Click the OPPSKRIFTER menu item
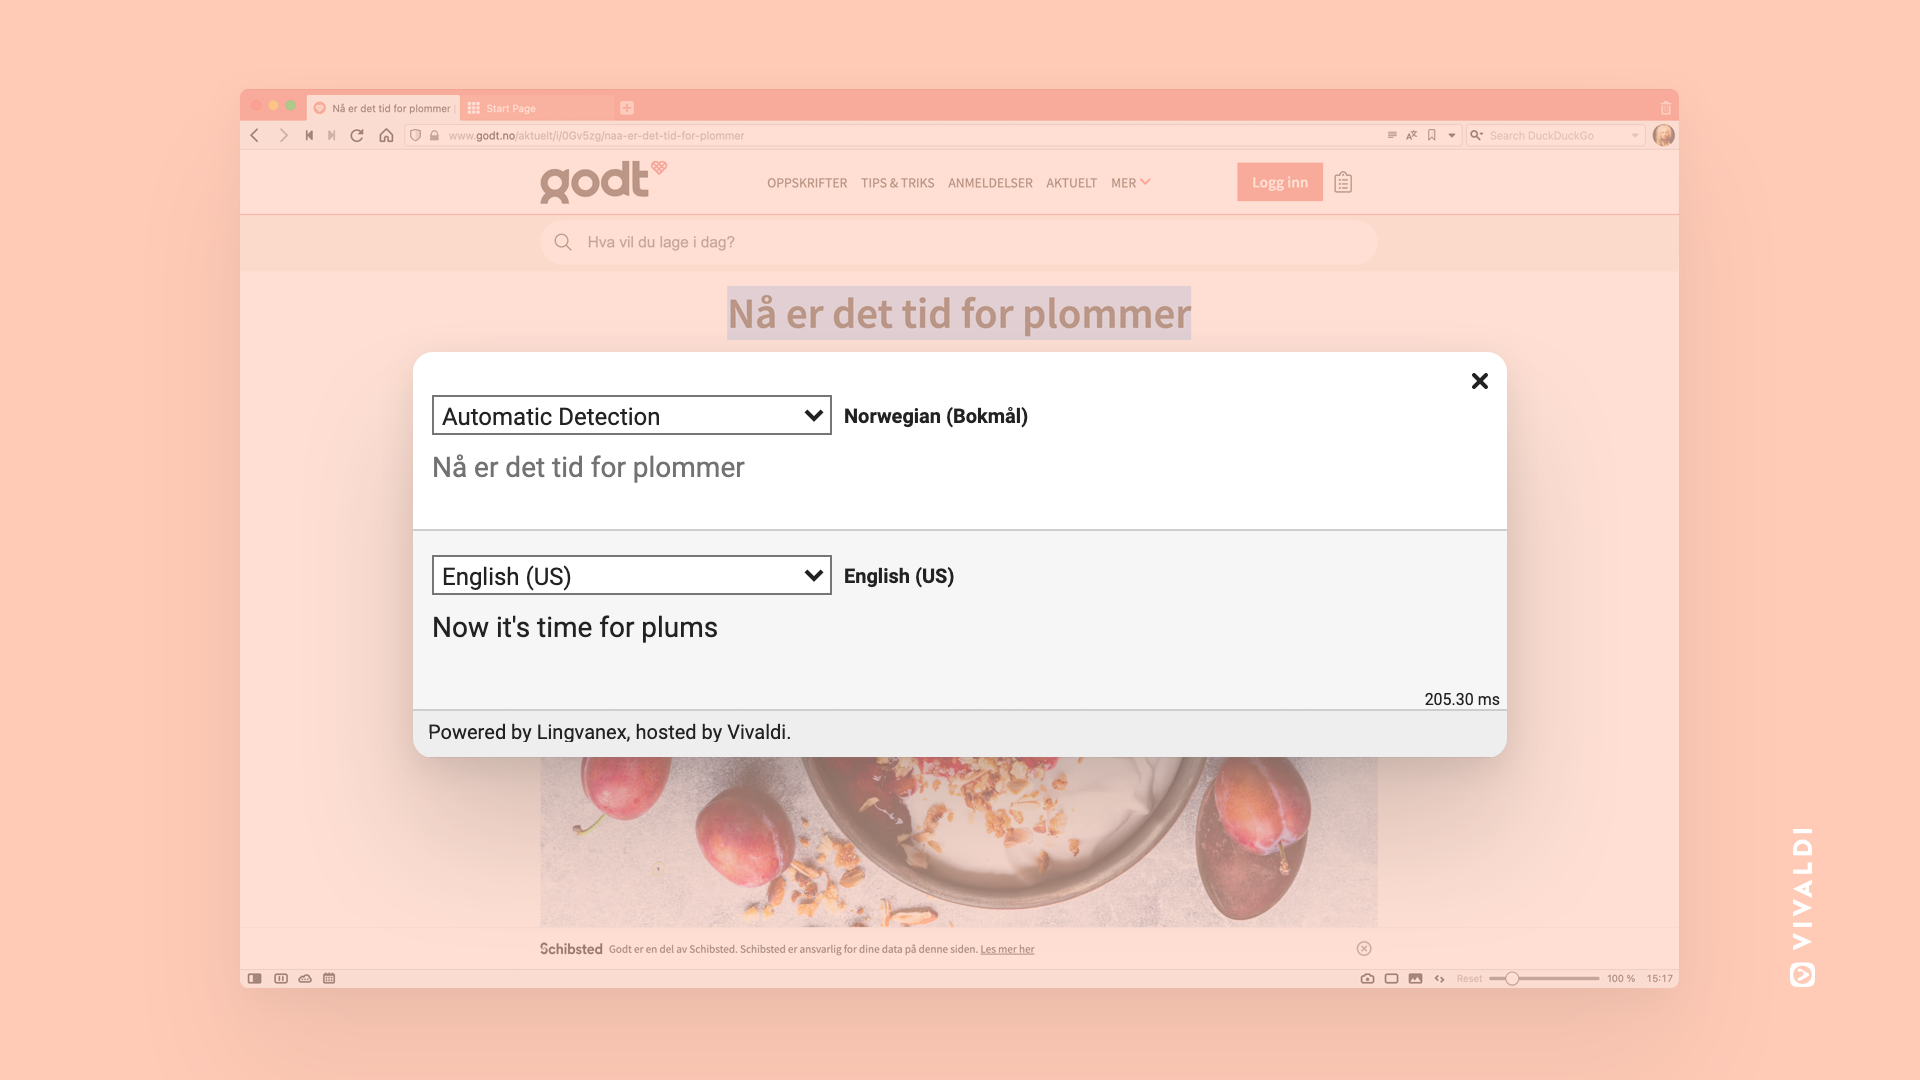The width and height of the screenshot is (1920, 1080). coord(807,182)
